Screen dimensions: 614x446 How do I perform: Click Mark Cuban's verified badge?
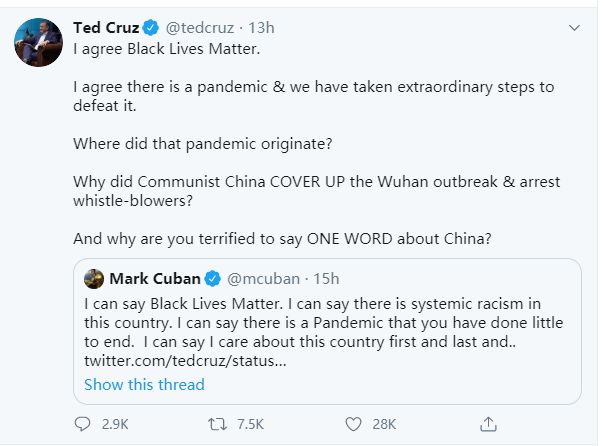[213, 277]
